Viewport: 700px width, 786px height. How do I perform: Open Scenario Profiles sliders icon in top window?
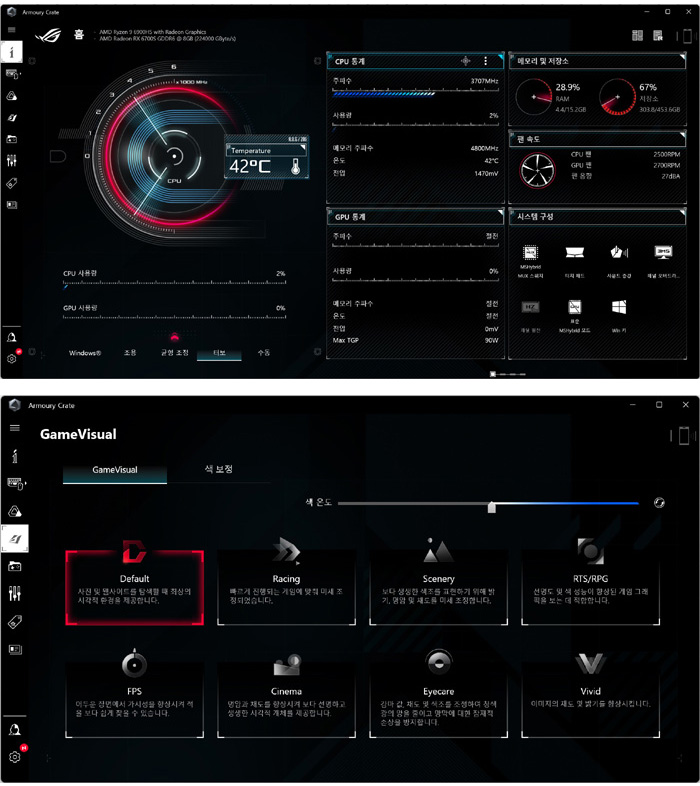pyautogui.click(x=12, y=160)
